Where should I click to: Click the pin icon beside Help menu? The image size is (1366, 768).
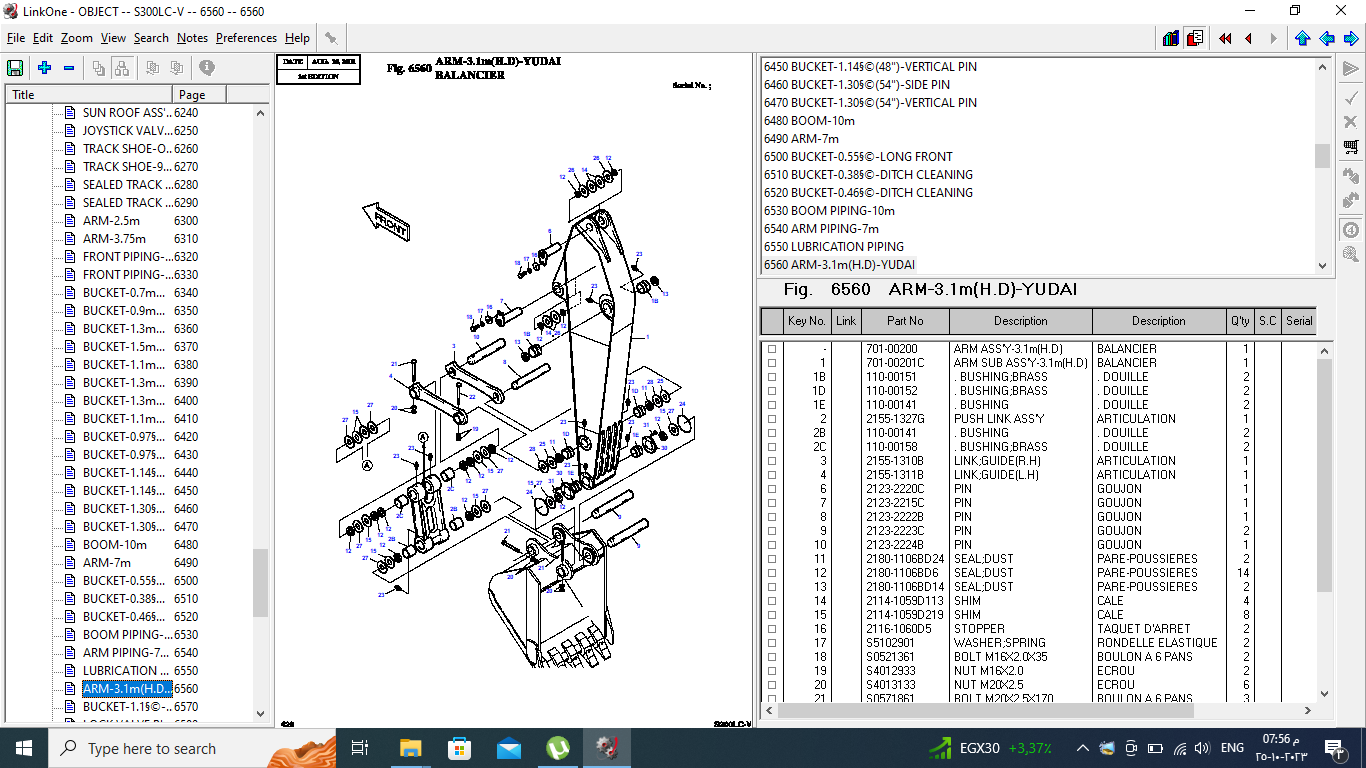point(331,38)
